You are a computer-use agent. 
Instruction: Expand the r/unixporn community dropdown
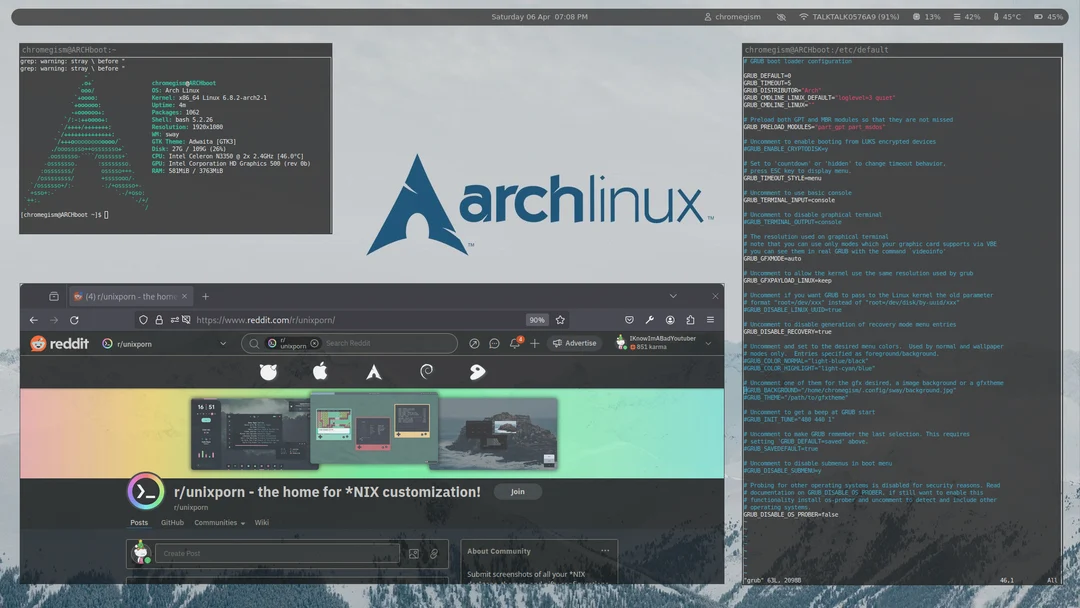coord(223,343)
